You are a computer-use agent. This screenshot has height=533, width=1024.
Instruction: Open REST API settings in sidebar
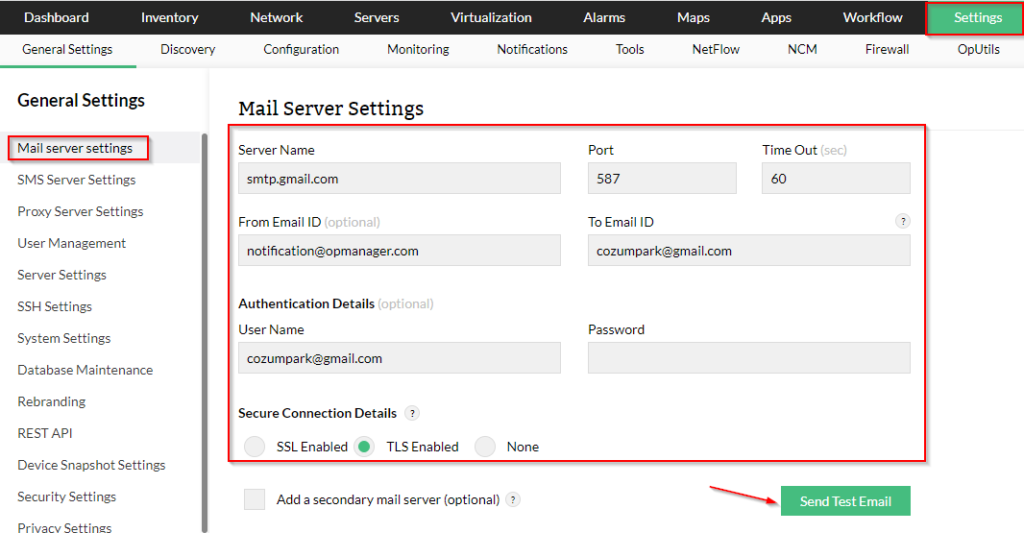pos(45,433)
